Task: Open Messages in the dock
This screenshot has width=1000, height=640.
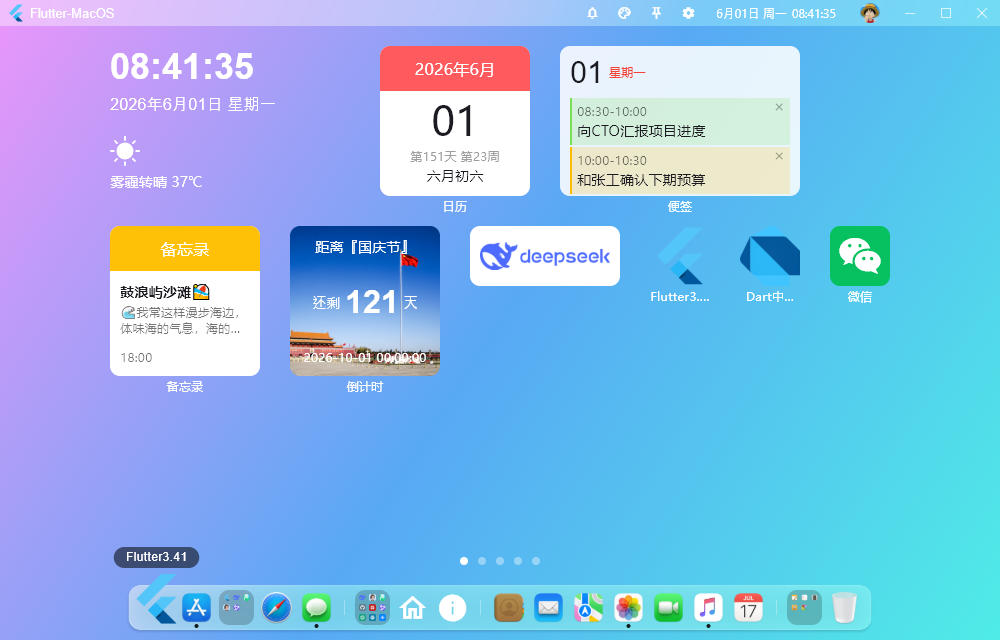Action: click(x=316, y=607)
